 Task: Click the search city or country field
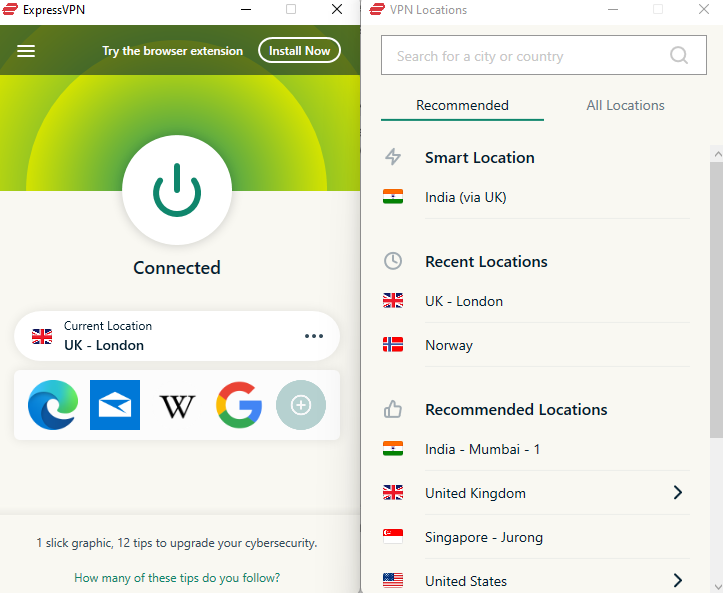pyautogui.click(x=544, y=55)
